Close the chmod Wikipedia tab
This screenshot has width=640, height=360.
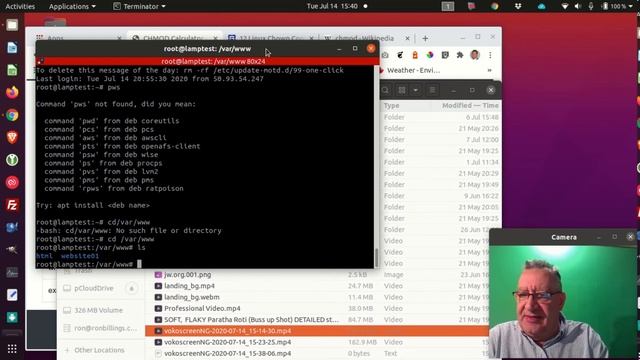coord(407,38)
